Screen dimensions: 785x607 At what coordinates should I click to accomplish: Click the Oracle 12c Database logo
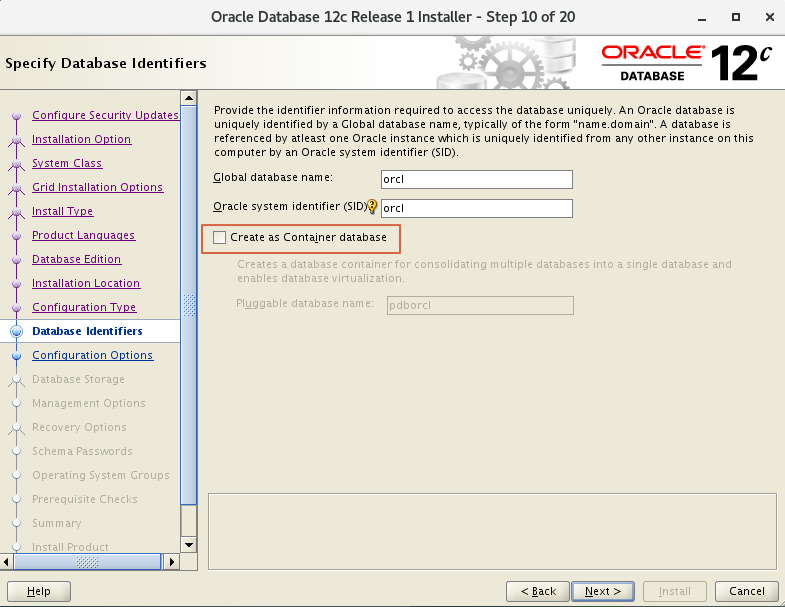click(688, 62)
